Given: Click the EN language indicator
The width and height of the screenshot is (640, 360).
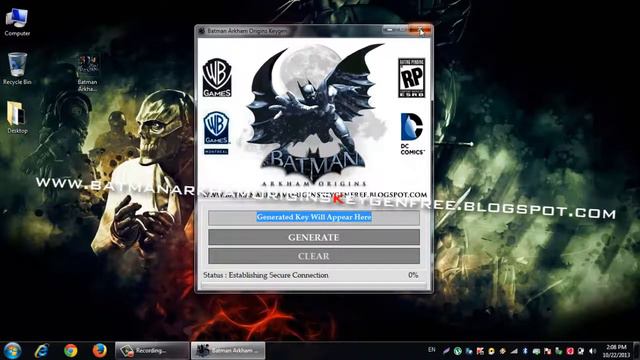Looking at the screenshot, I should click(431, 350).
